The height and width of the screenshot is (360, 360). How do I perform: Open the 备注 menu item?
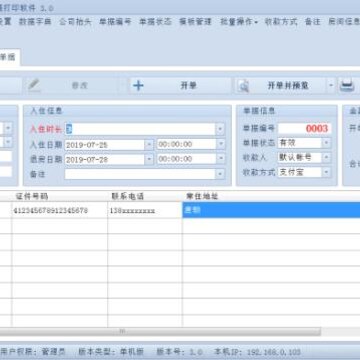313,22
